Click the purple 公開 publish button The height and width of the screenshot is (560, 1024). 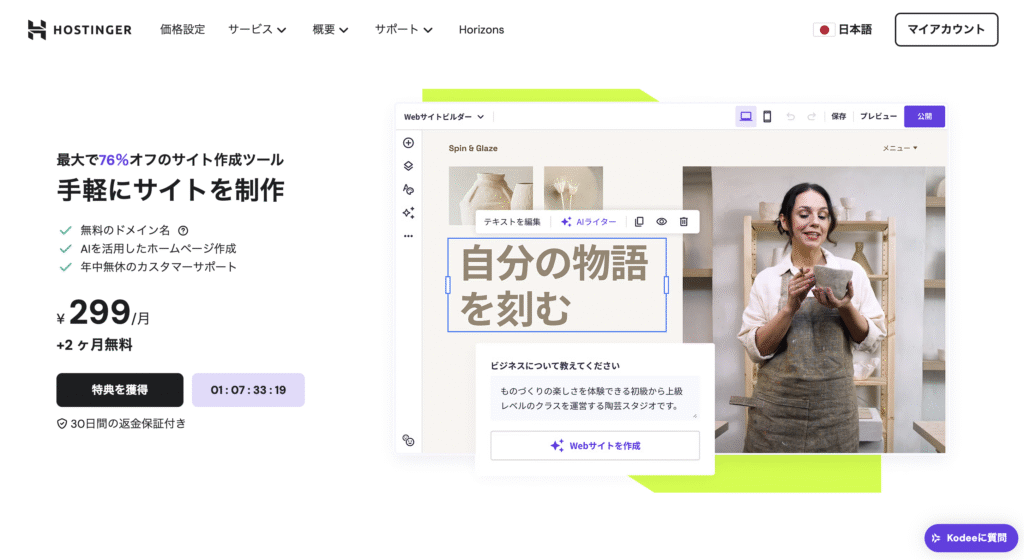coord(924,117)
